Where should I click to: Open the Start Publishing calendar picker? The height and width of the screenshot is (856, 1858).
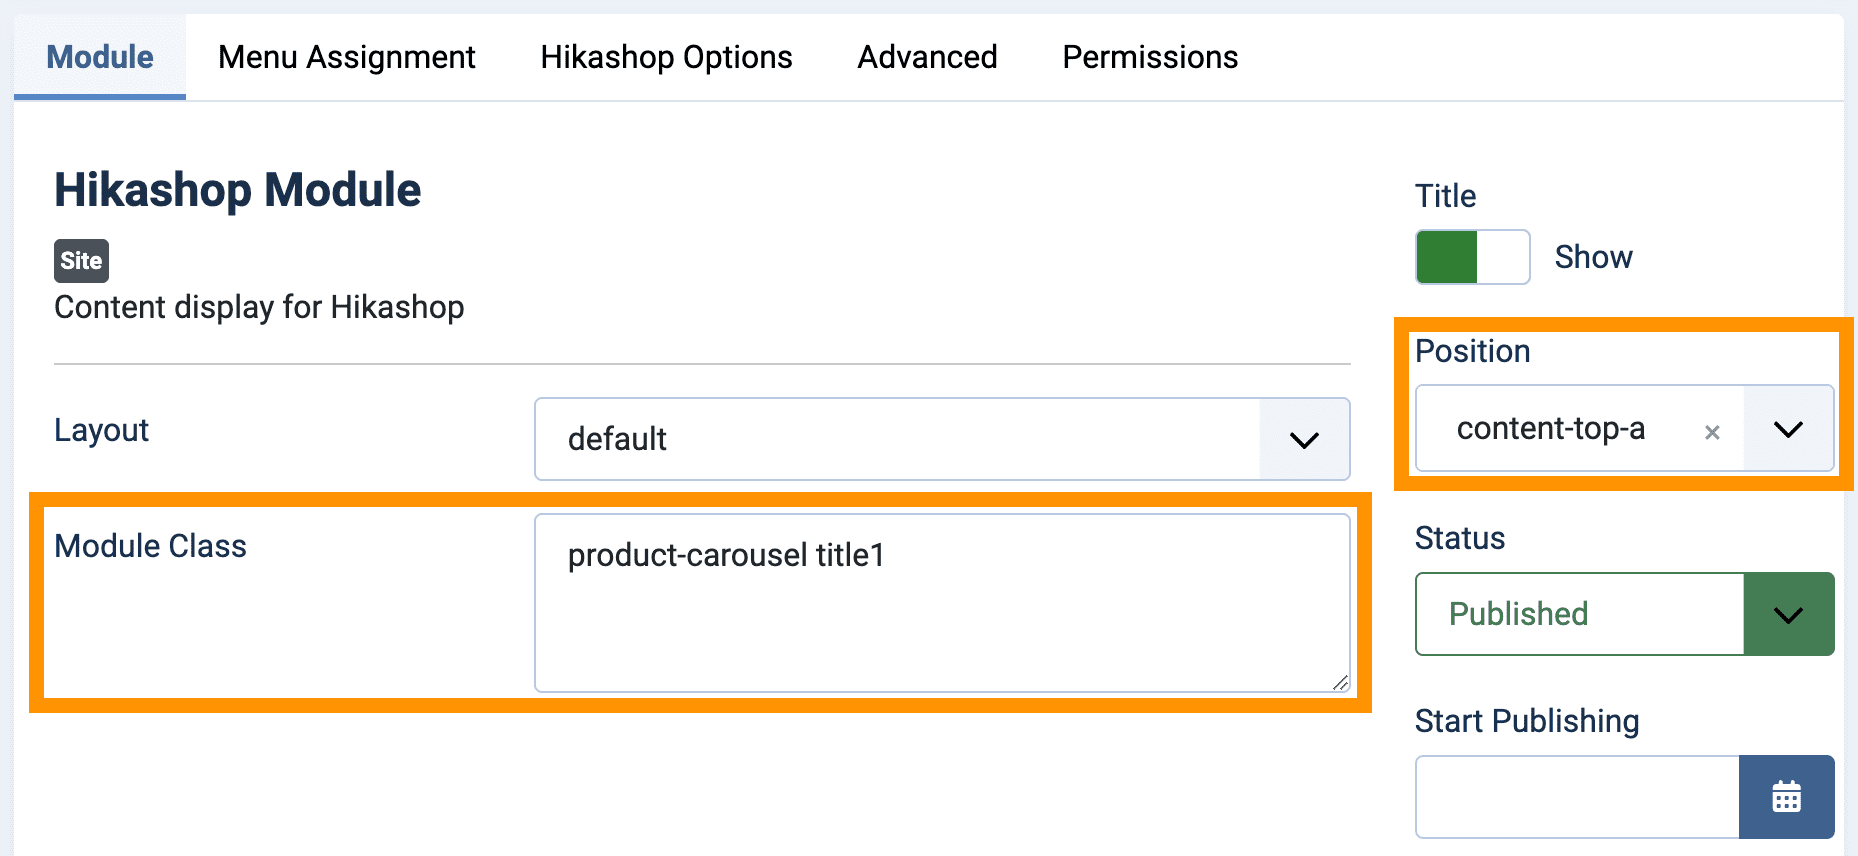click(x=1786, y=797)
